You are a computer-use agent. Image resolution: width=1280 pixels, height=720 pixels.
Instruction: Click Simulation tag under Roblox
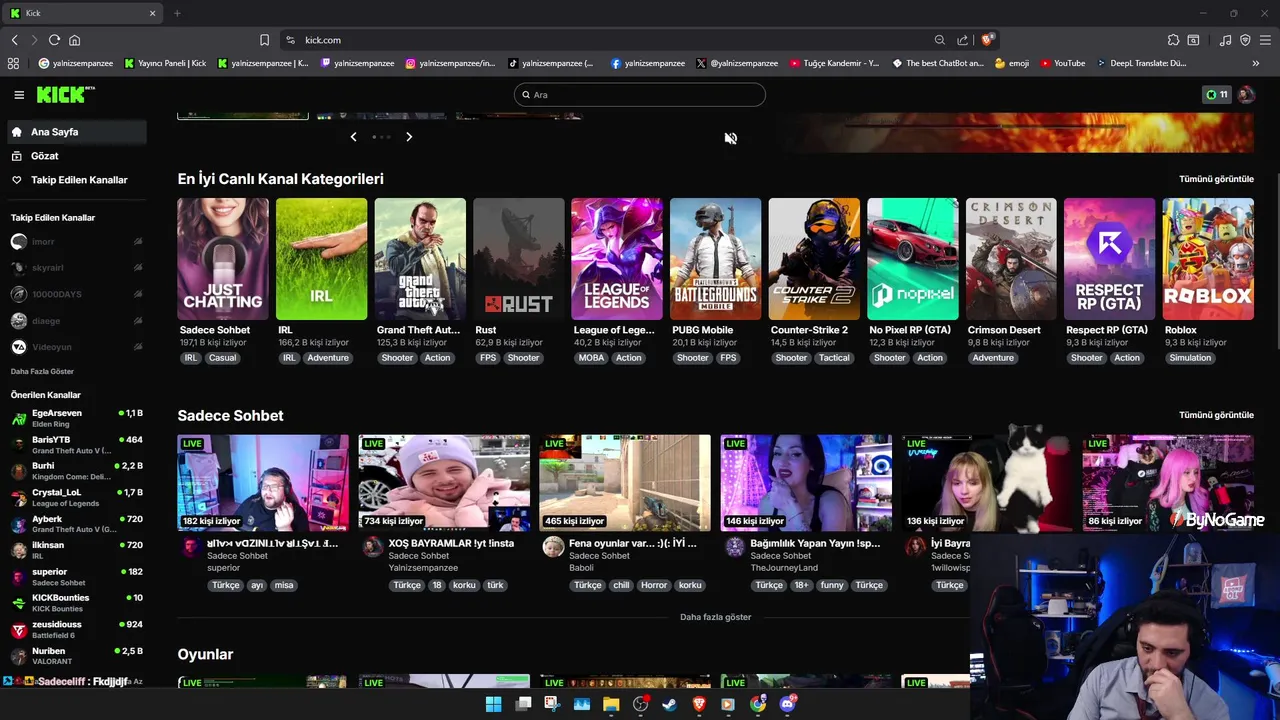click(x=1190, y=358)
